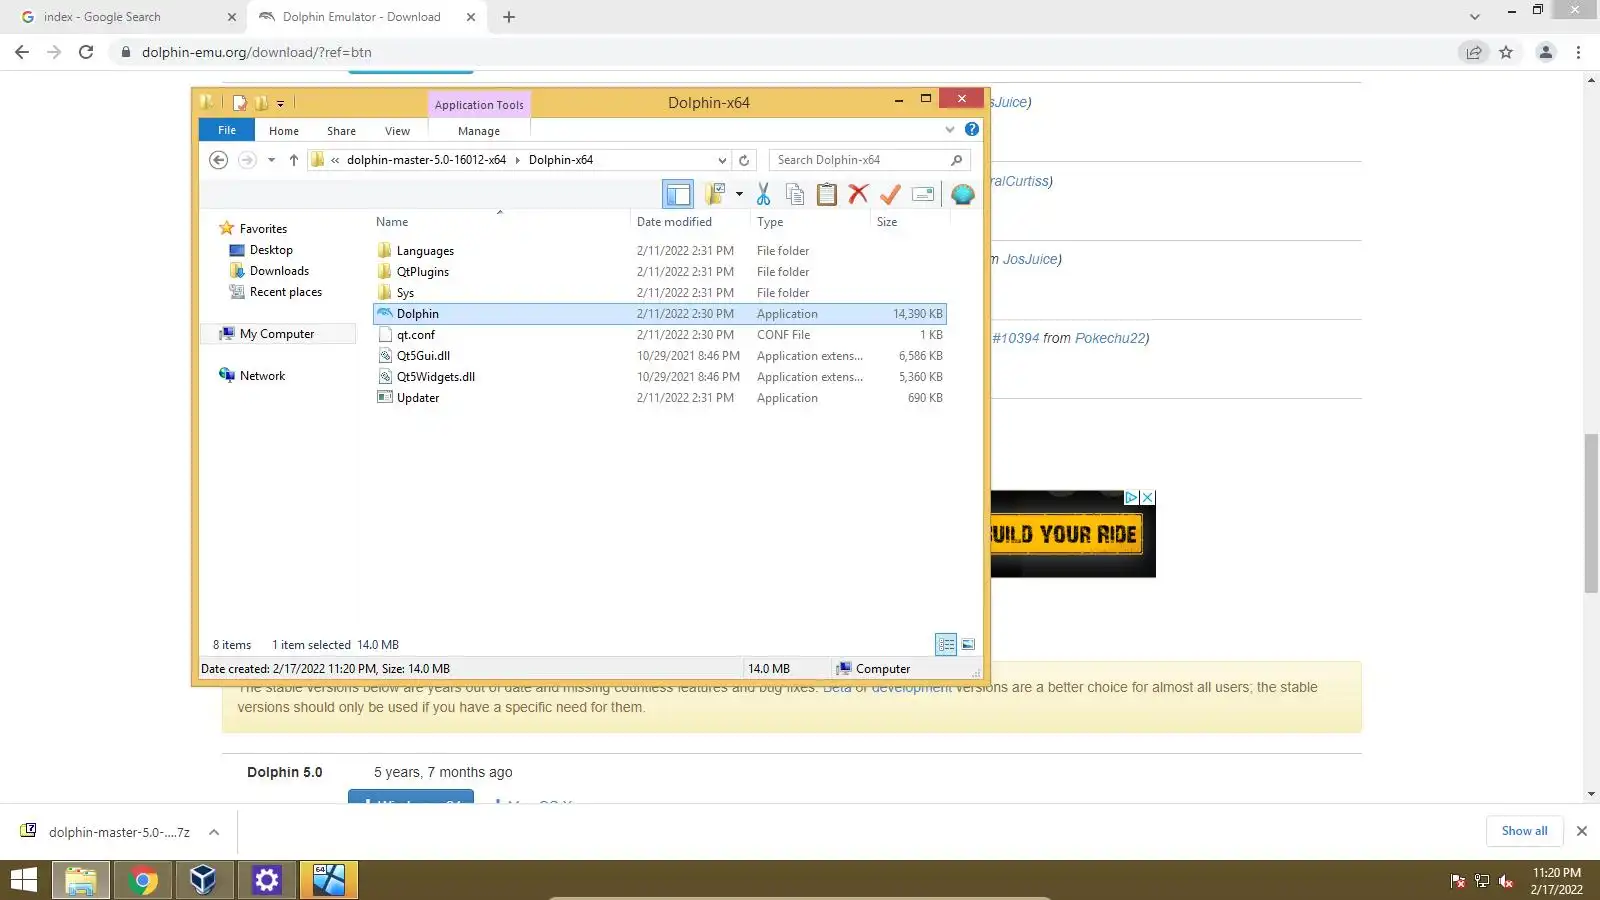Expand the folder options dropdown arrow
The width and height of the screenshot is (1600, 900).
pyautogui.click(x=739, y=194)
